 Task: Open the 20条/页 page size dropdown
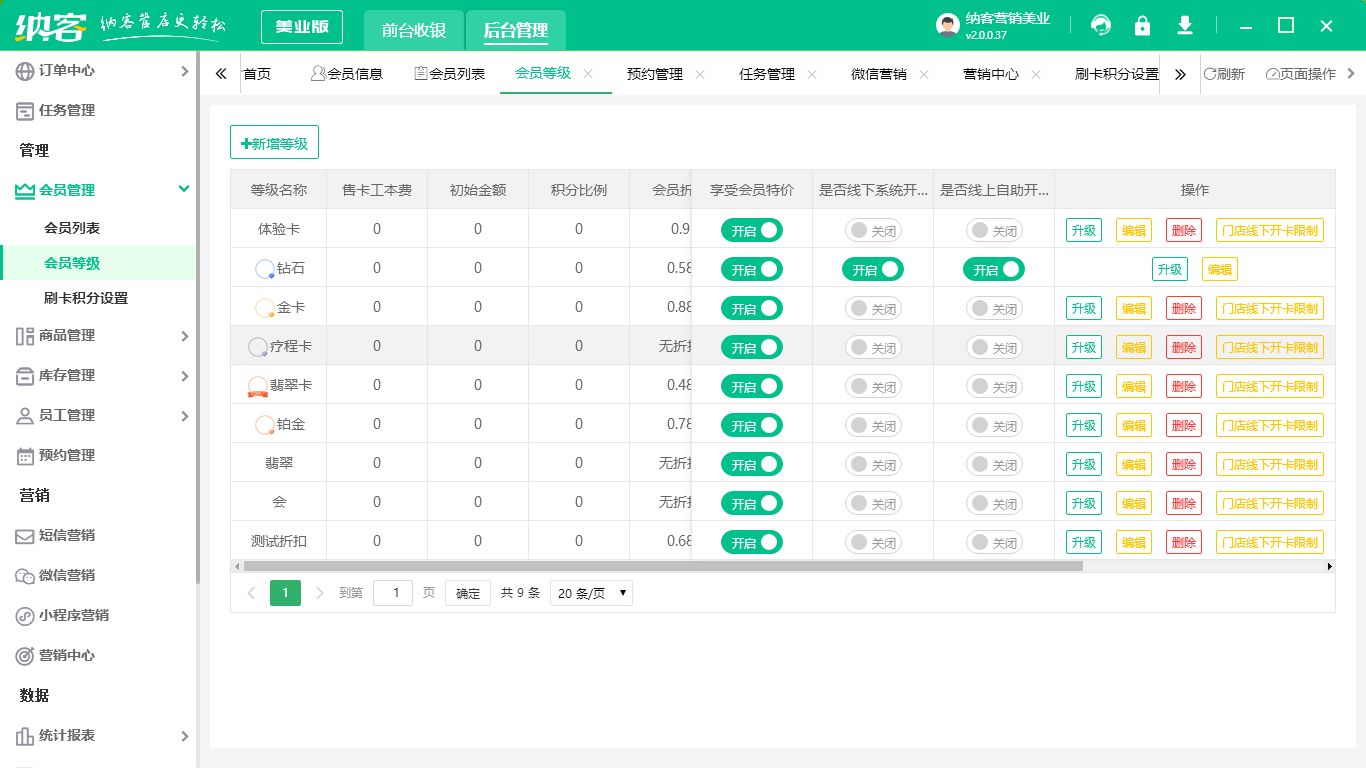tap(591, 592)
